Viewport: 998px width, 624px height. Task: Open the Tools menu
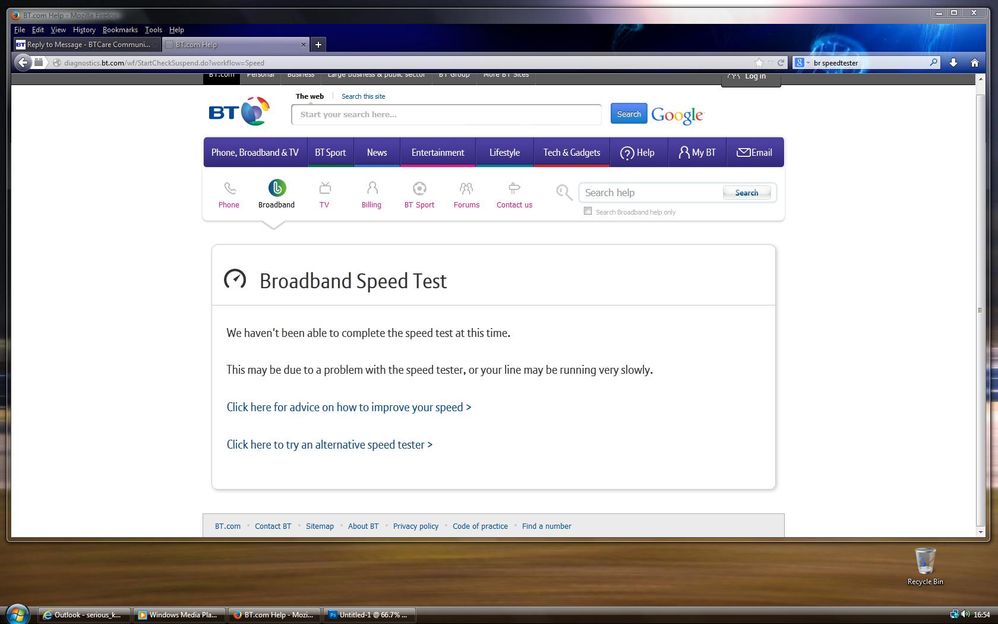coord(153,30)
